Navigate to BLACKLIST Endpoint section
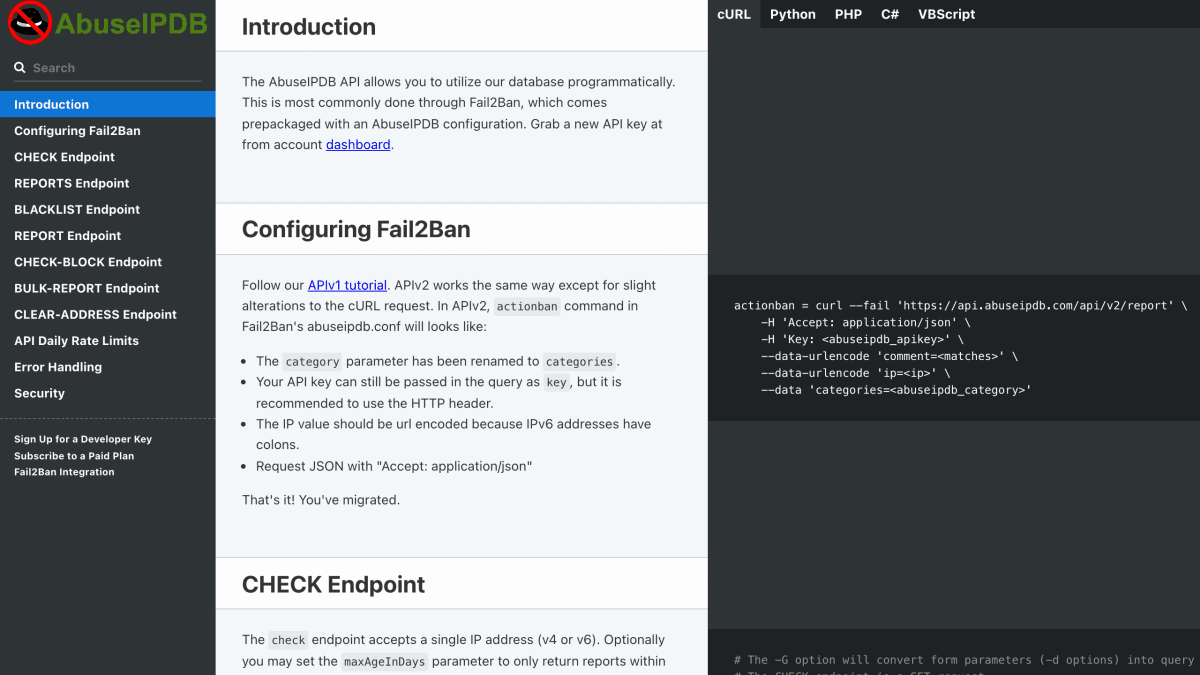 click(107, 209)
